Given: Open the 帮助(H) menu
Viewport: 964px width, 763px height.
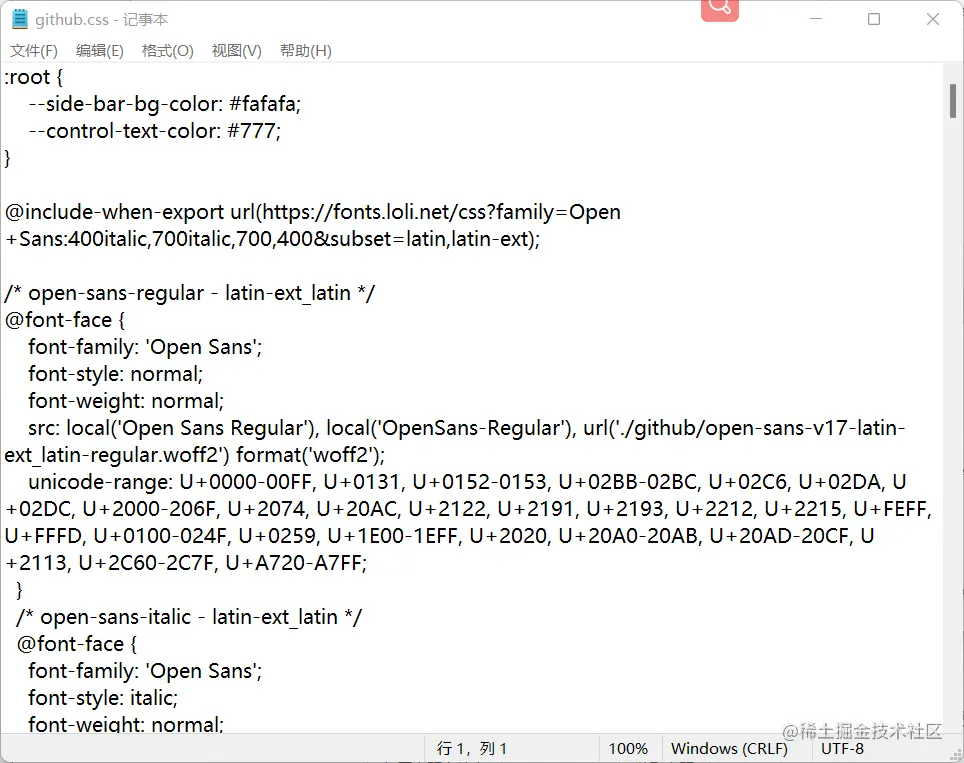Looking at the screenshot, I should point(306,50).
